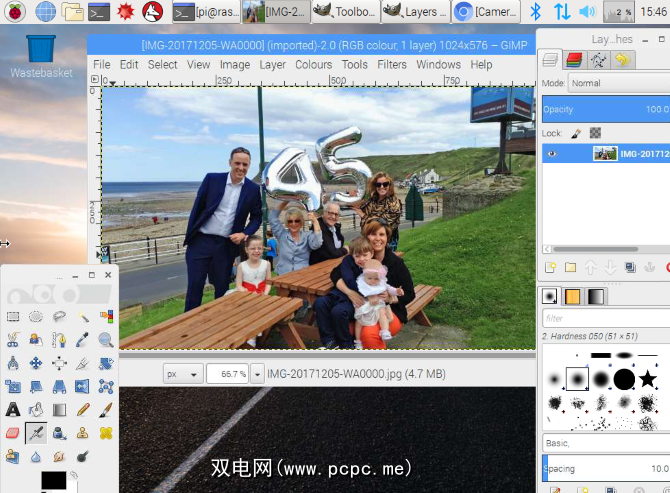Choose the Eraser tool
Viewport: 670px width, 493px height.
(x=13, y=433)
